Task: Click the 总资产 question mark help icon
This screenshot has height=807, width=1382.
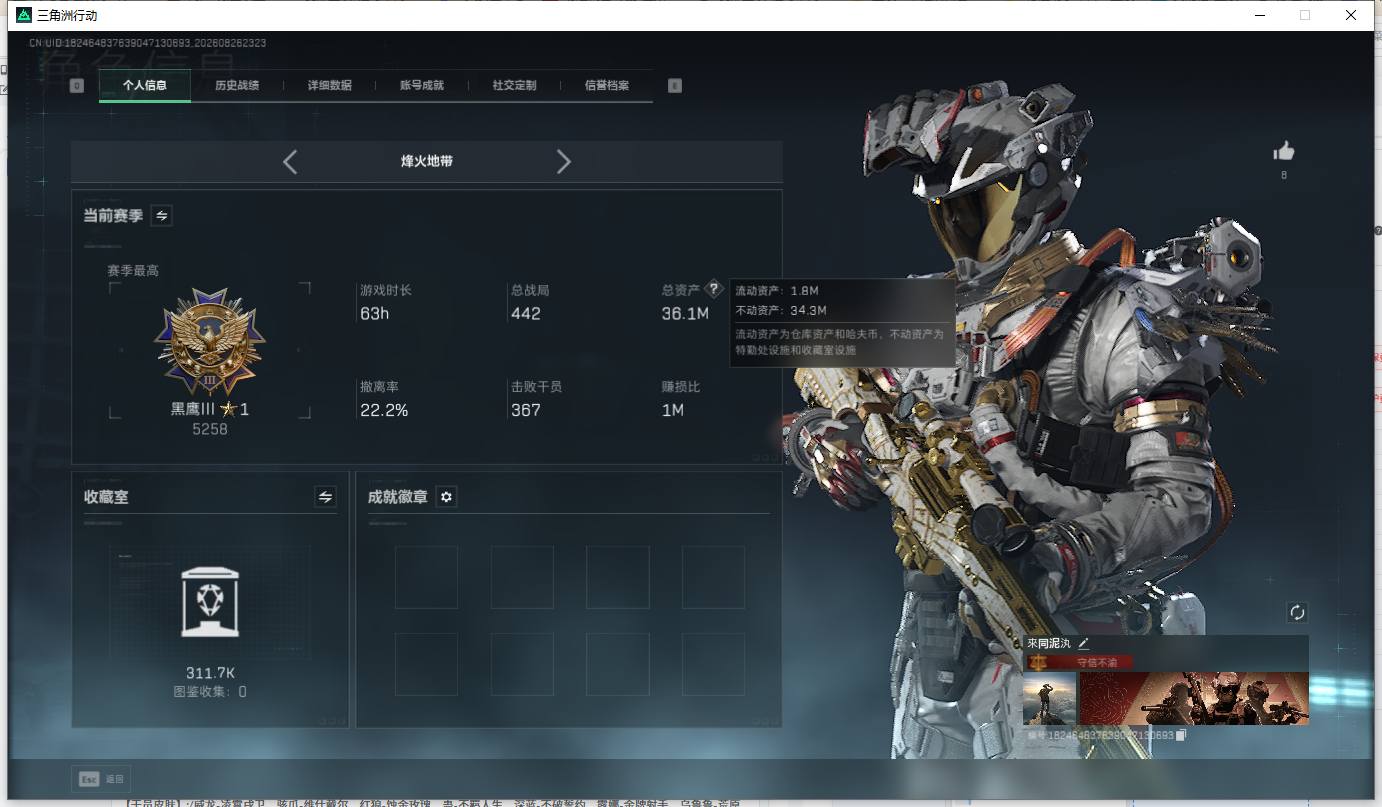Action: coord(713,289)
